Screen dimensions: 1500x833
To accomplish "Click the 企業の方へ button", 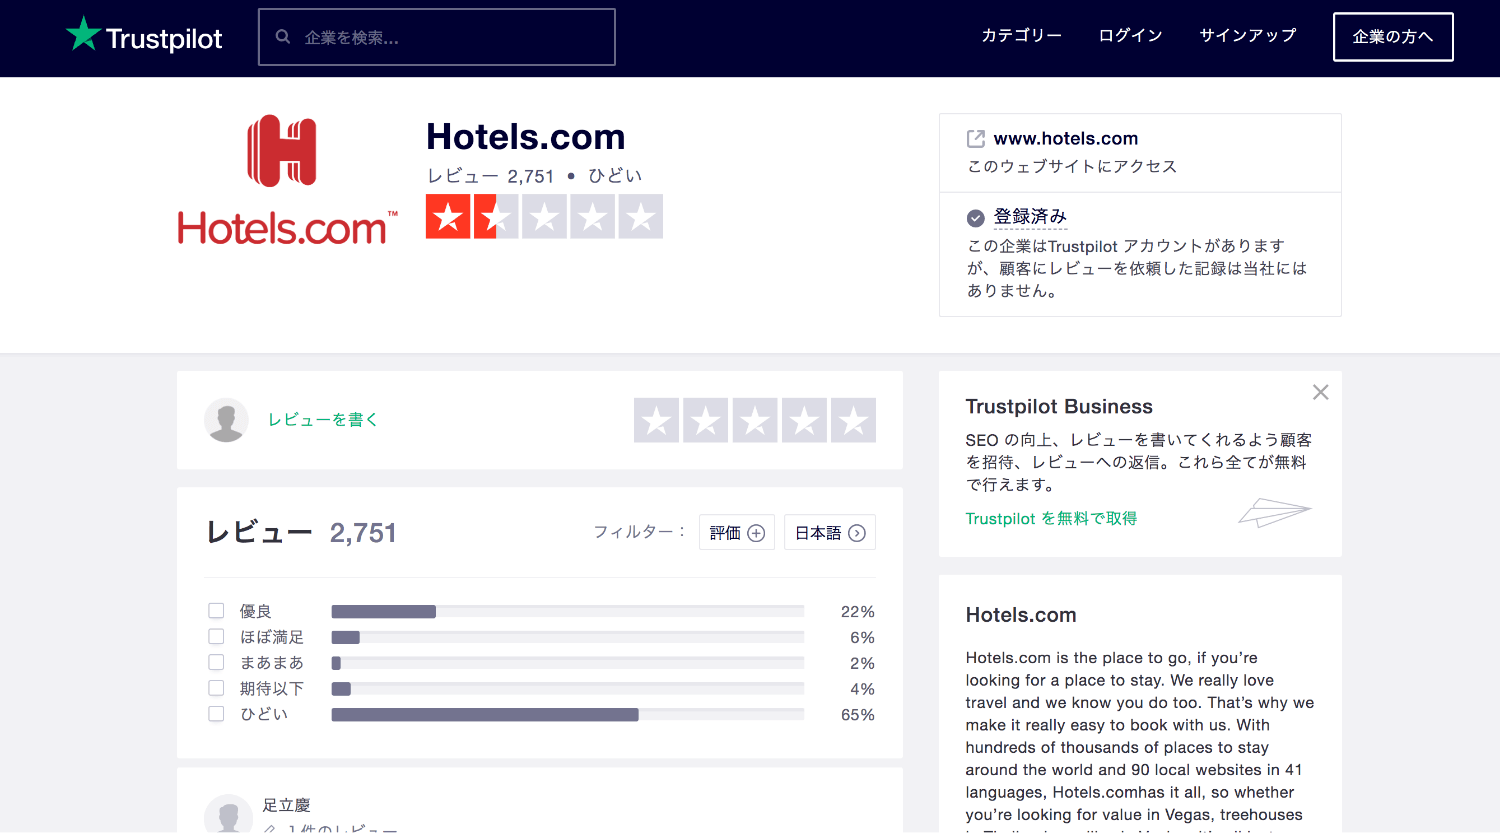I will pyautogui.click(x=1393, y=37).
